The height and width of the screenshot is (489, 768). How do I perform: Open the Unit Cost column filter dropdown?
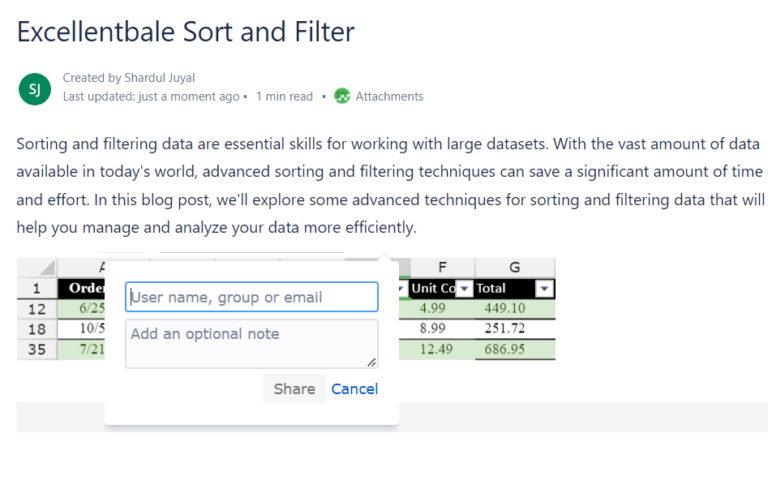pos(464,289)
